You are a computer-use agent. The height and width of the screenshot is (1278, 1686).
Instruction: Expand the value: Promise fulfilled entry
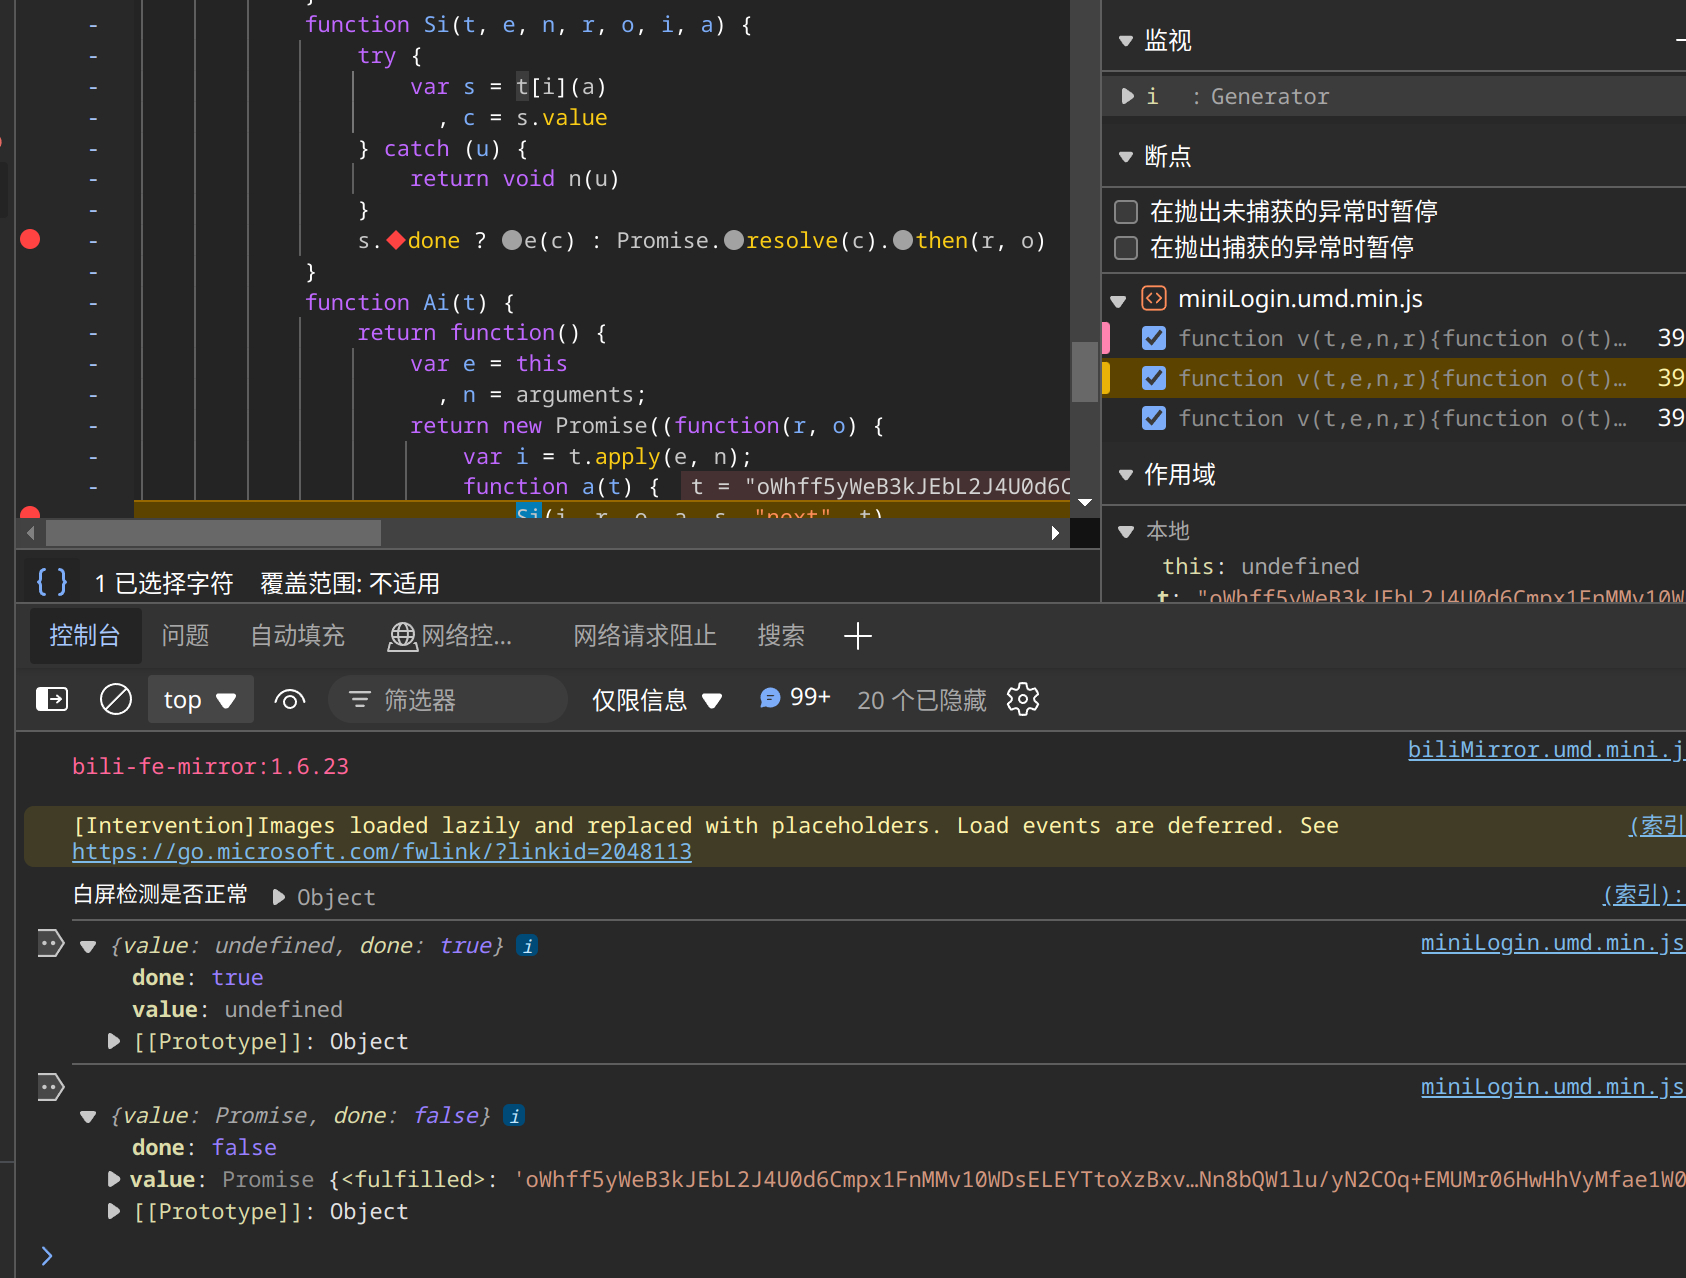click(114, 1179)
